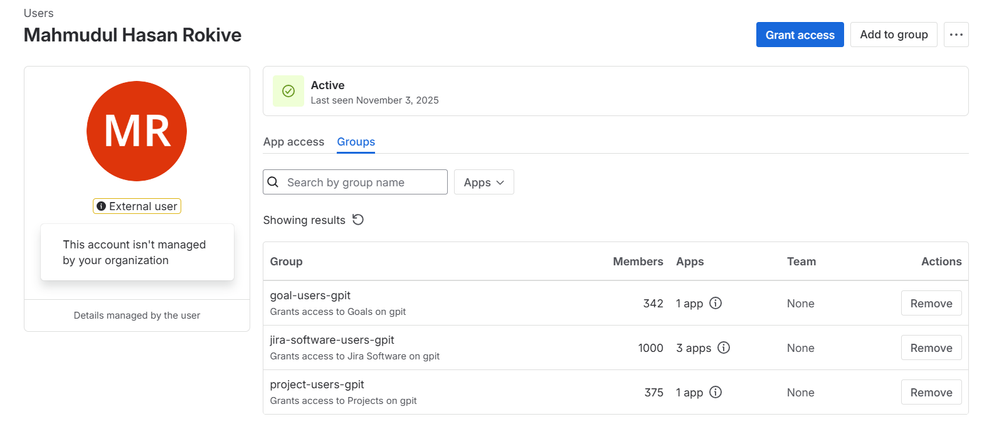Click the Group column header
This screenshot has width=999, height=446.
286,261
